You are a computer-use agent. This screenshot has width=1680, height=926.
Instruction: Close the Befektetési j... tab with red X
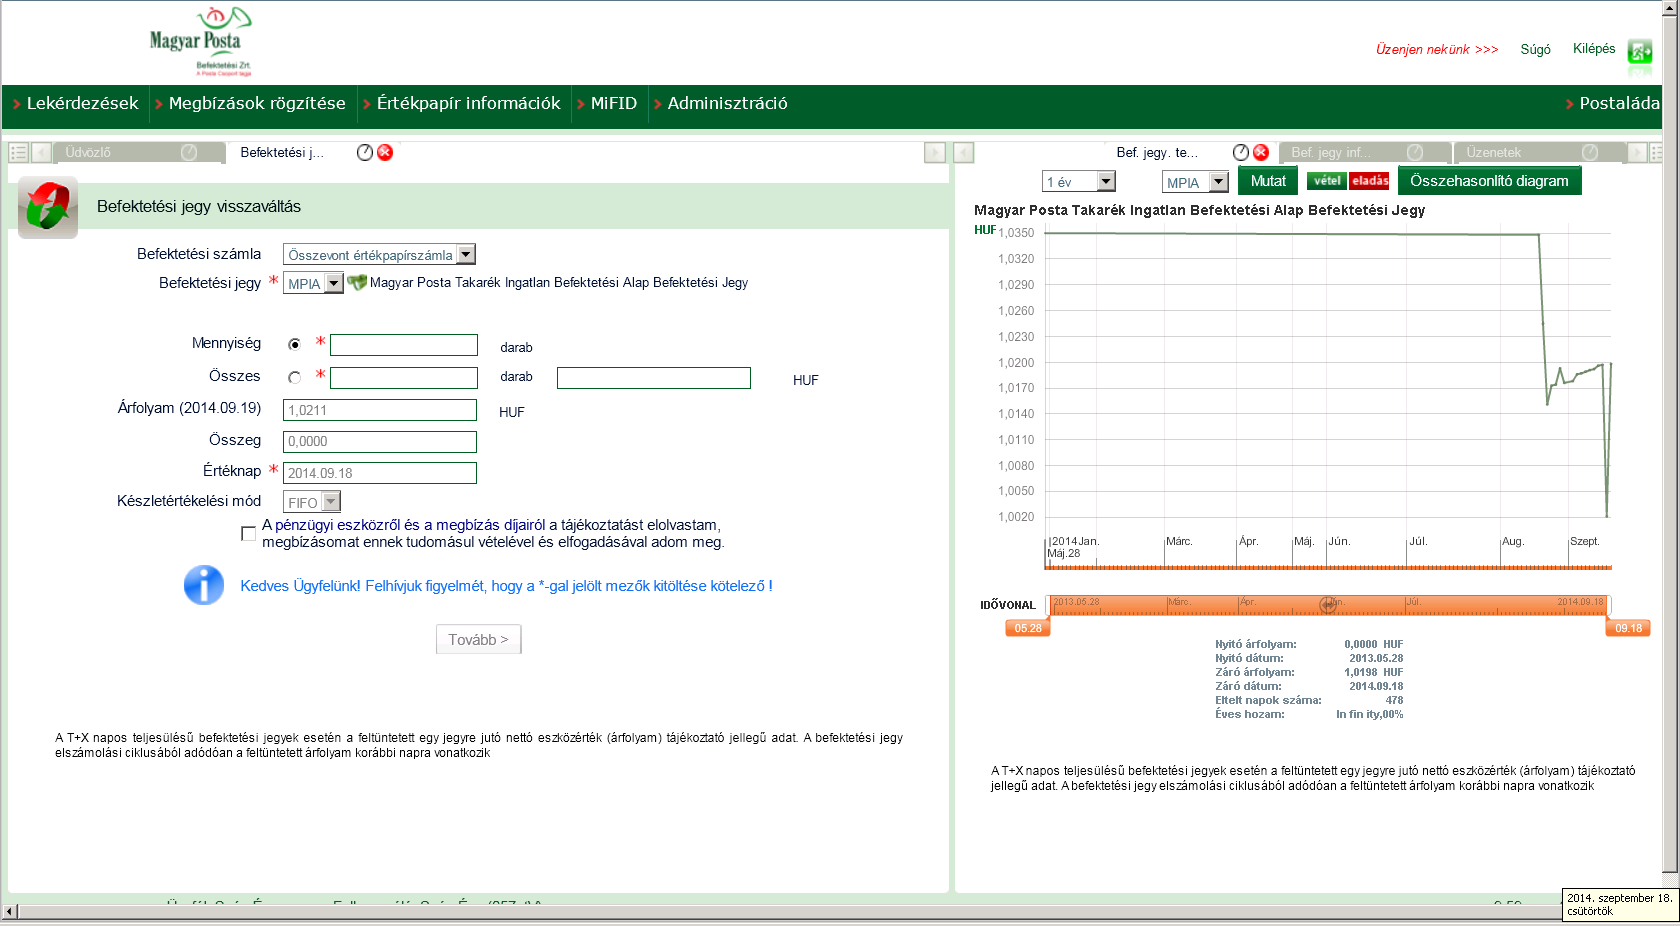(385, 152)
